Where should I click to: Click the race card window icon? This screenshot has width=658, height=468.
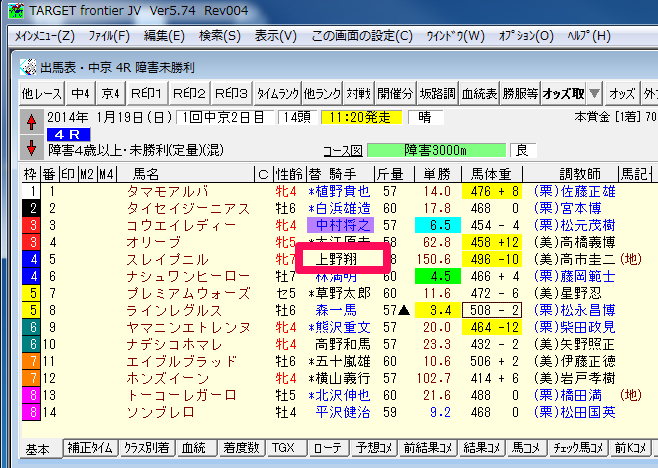tap(28, 67)
